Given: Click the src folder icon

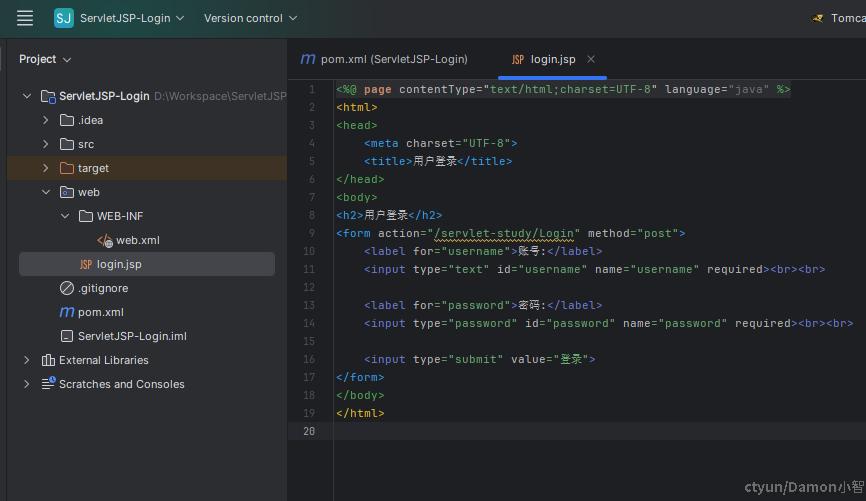Looking at the screenshot, I should point(67,144).
